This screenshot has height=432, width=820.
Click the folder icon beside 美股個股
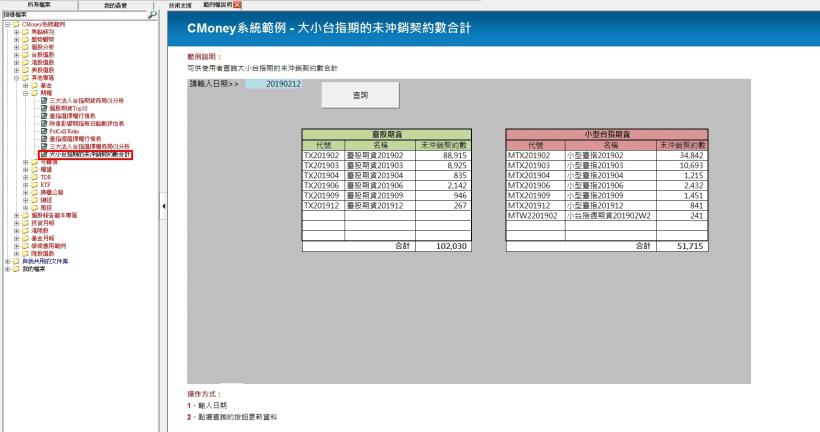coord(26,70)
